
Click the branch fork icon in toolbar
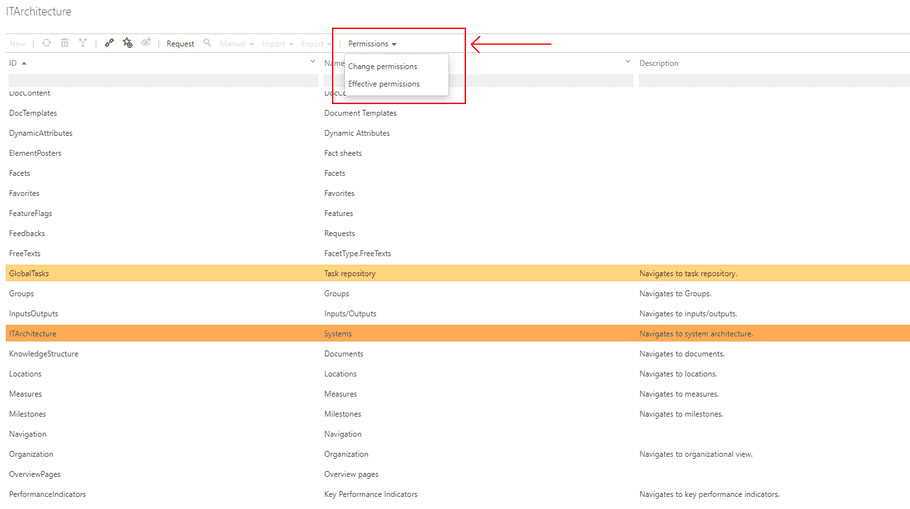82,43
